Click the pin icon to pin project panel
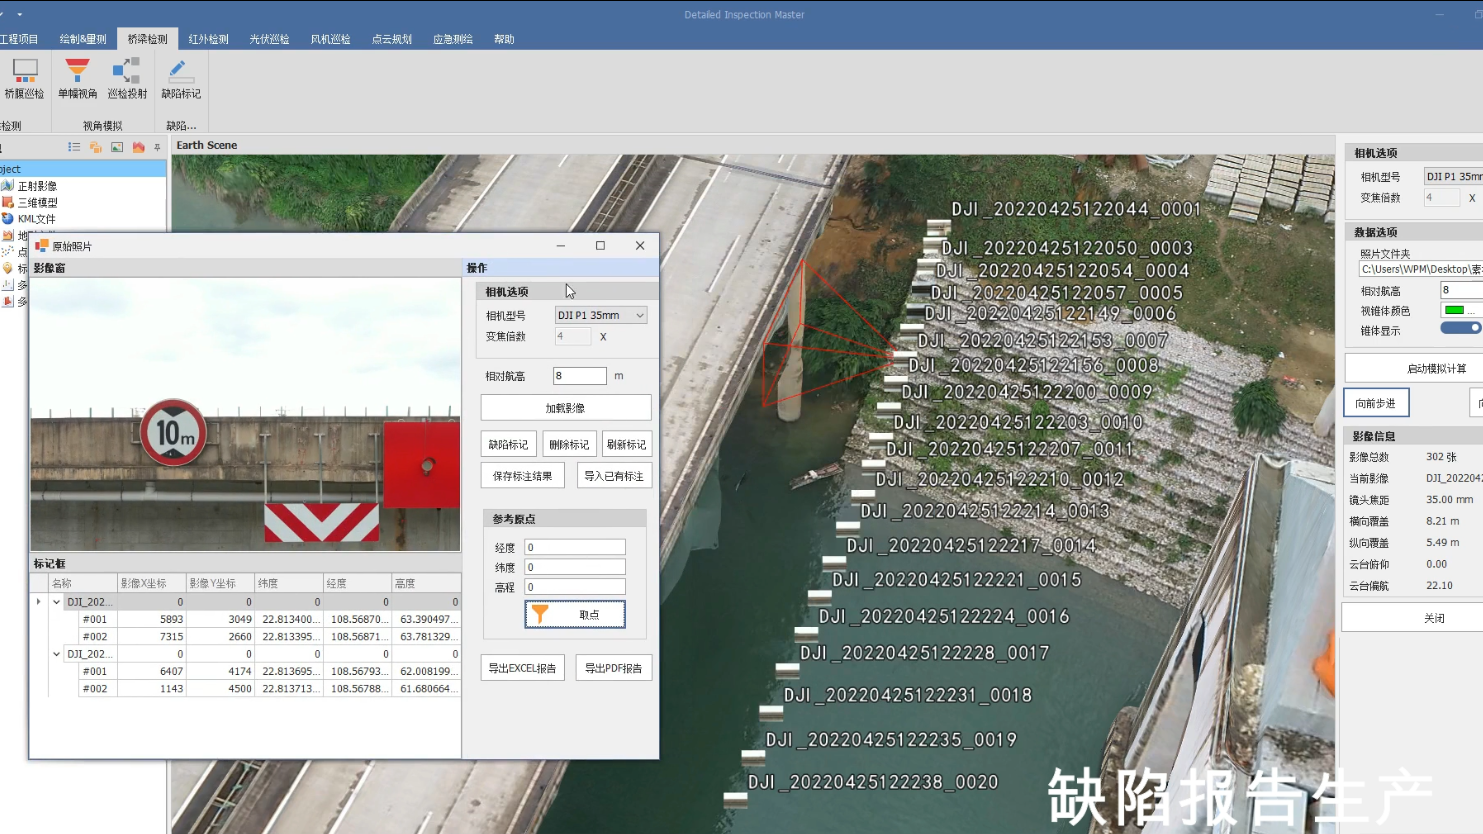This screenshot has height=834, width=1483. tap(158, 146)
